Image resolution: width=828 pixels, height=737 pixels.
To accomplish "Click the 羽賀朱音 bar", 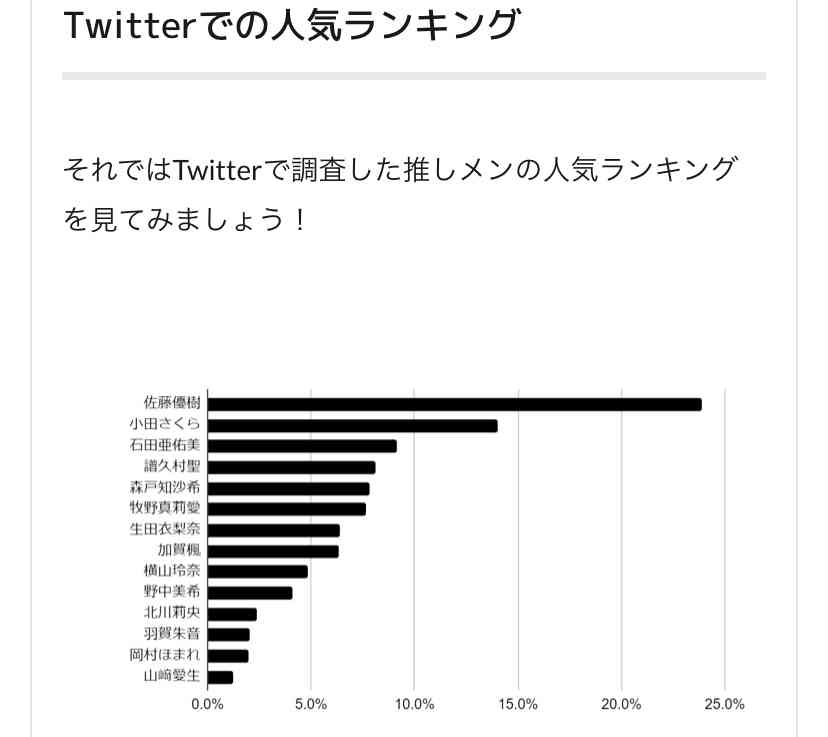I will 229,635.
